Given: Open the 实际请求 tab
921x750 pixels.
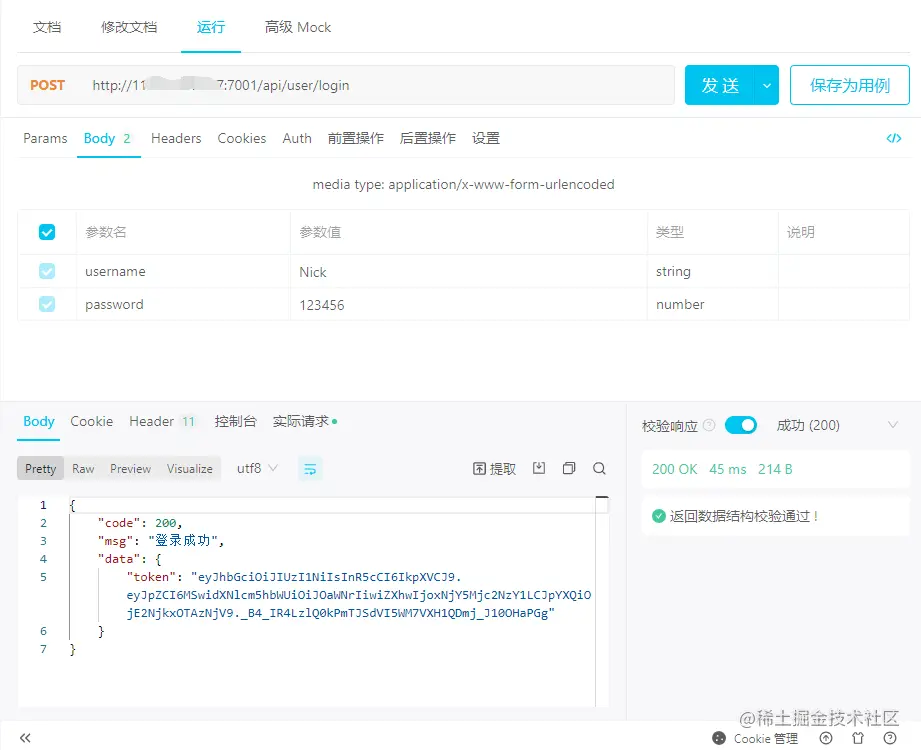Looking at the screenshot, I should (x=304, y=421).
